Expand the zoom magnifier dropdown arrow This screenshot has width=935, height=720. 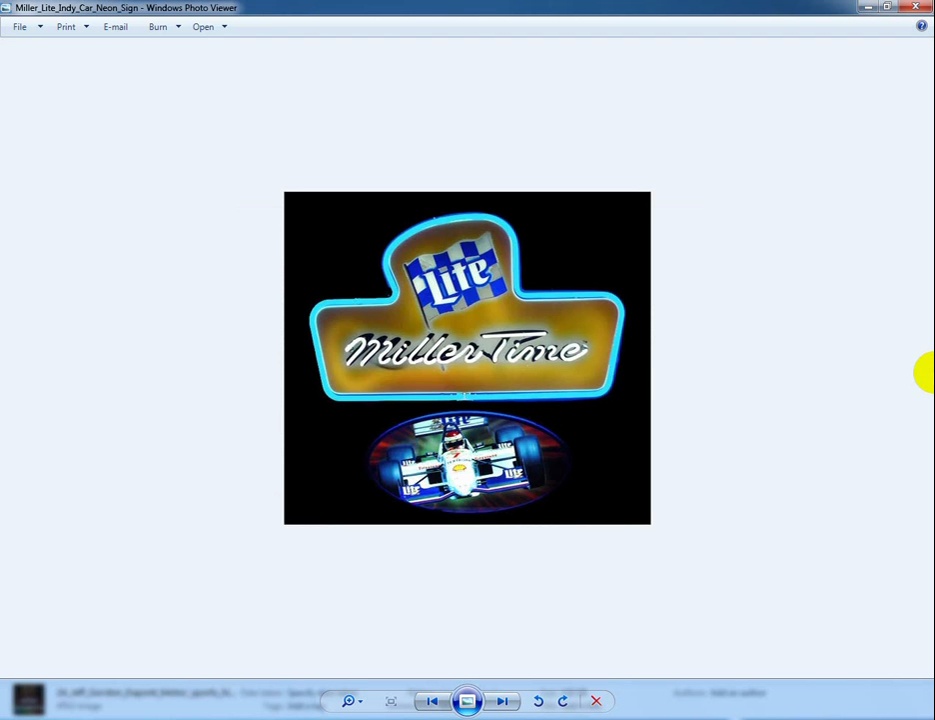click(360, 702)
